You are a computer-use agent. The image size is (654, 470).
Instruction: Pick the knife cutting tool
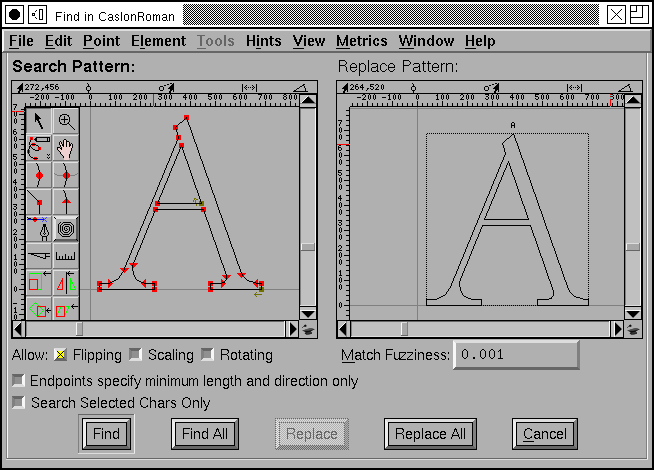(39, 258)
